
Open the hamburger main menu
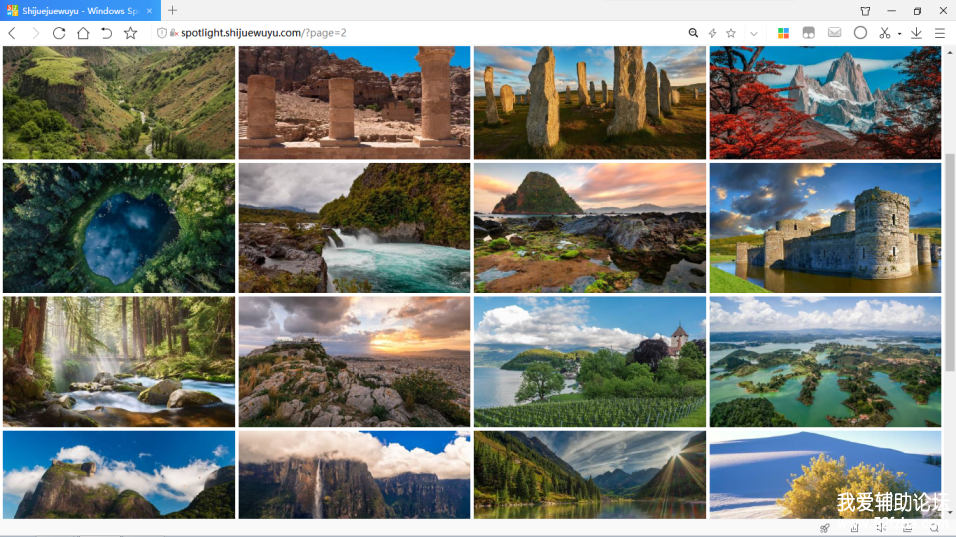coord(940,33)
